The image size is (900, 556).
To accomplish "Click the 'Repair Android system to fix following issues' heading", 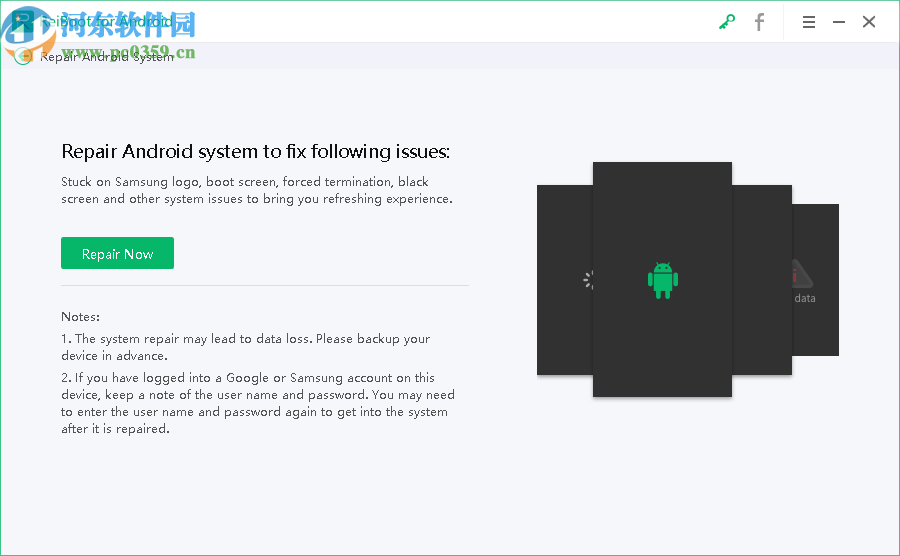I will [255, 151].
